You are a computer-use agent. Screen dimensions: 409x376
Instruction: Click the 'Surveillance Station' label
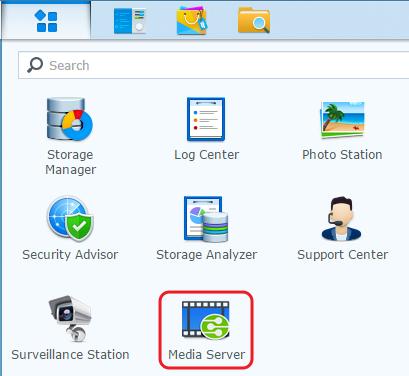coord(70,355)
